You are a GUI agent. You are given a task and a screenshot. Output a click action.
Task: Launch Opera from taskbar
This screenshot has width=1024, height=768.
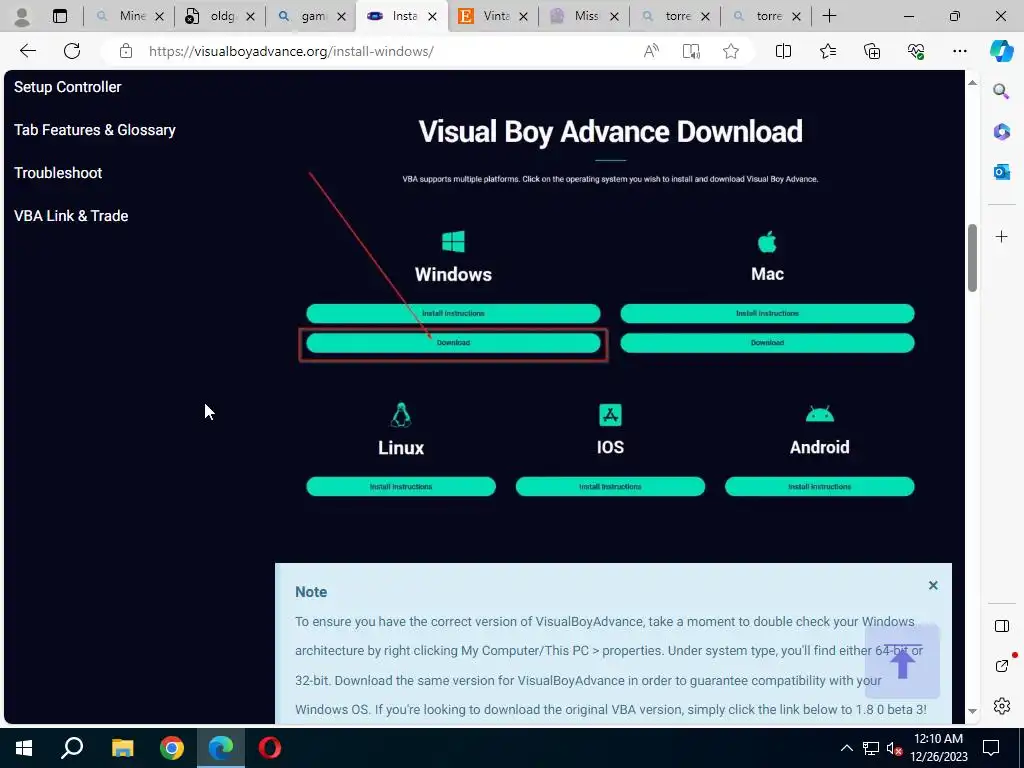tap(270, 748)
